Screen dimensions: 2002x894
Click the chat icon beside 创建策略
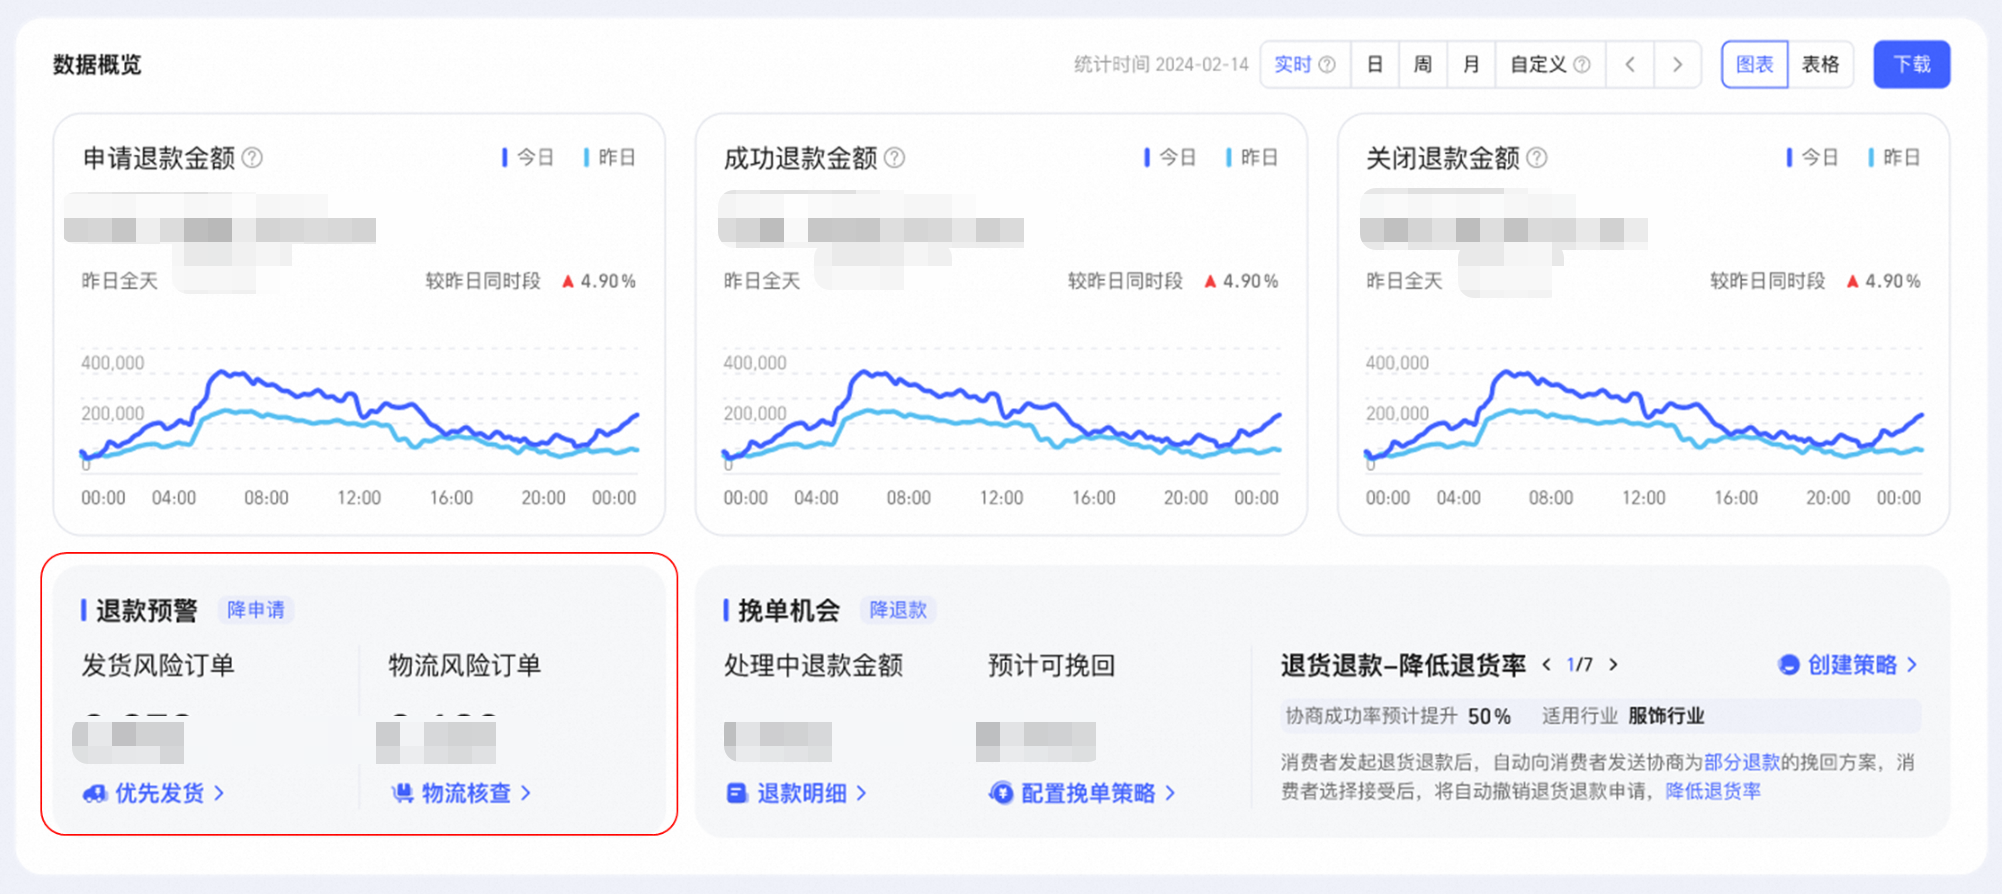[1789, 665]
